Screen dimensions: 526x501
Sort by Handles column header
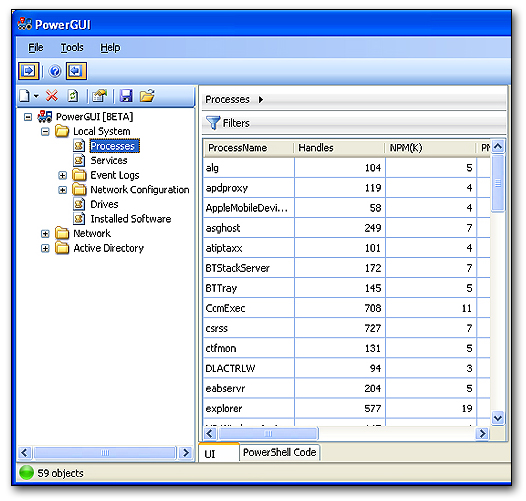(x=339, y=148)
